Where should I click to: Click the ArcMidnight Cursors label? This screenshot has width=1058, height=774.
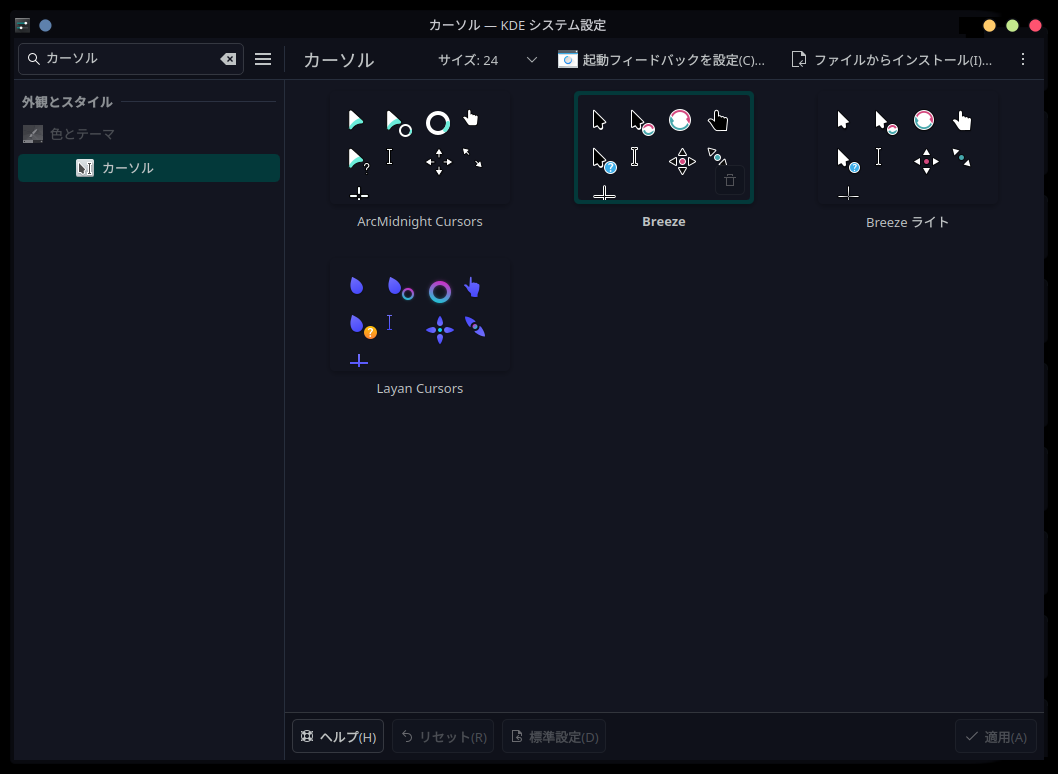coord(420,221)
